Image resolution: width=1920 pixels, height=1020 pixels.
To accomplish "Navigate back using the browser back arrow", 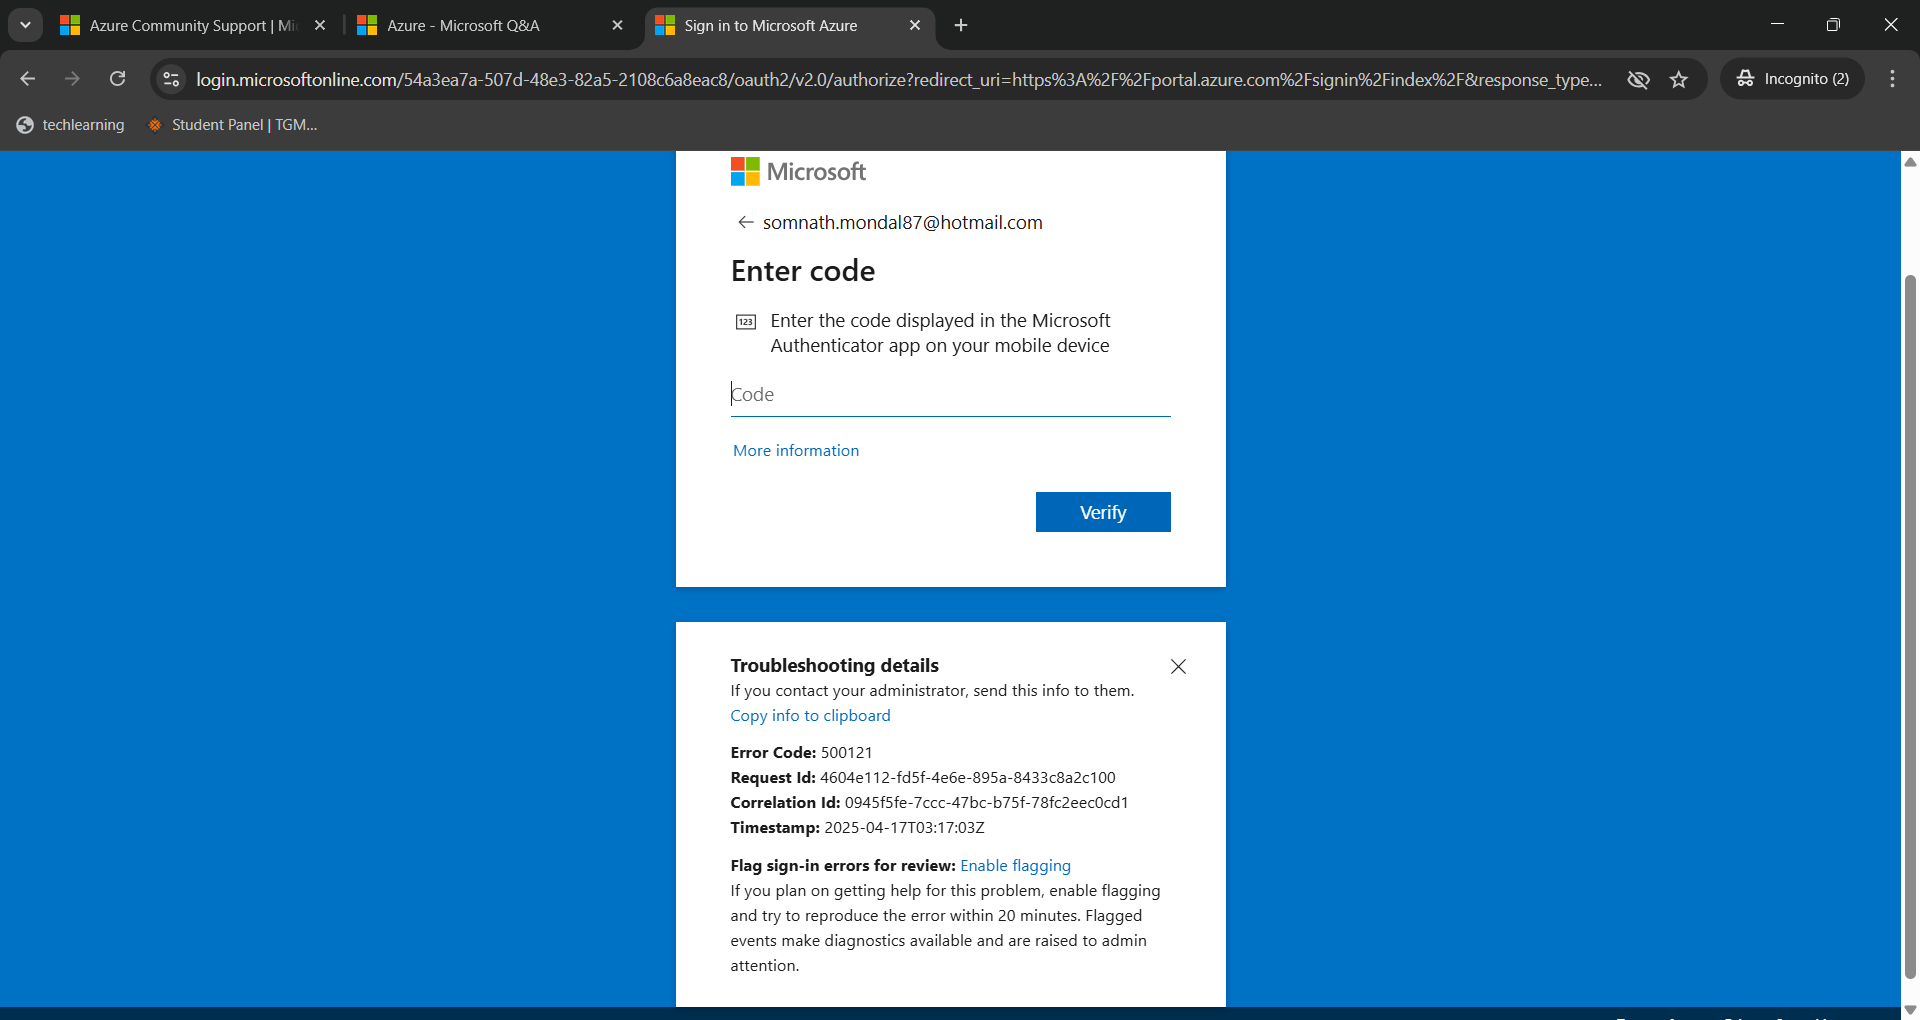I will 27,79.
